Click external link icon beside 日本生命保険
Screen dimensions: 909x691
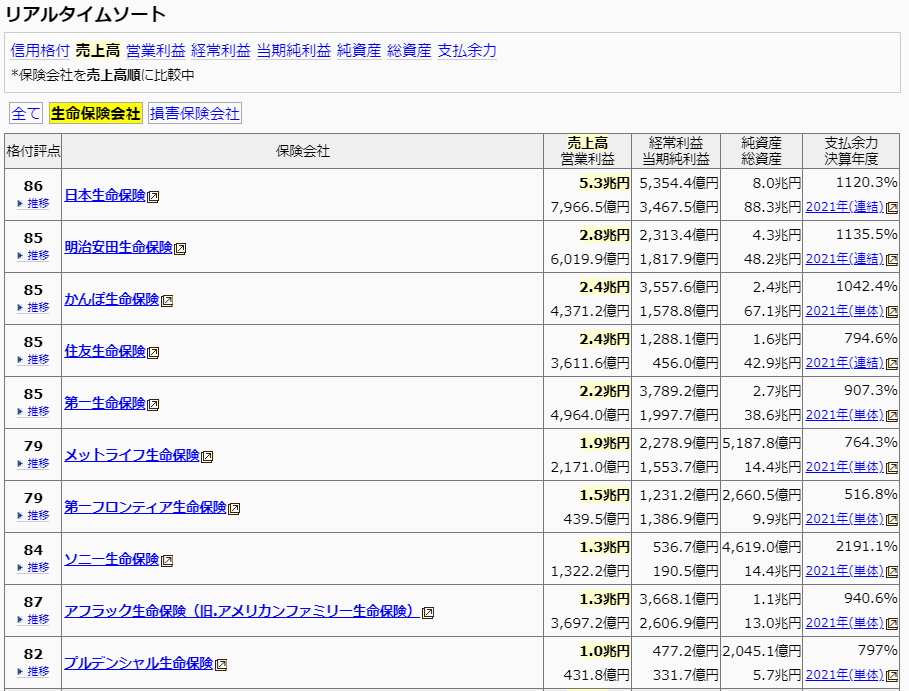click(x=153, y=197)
